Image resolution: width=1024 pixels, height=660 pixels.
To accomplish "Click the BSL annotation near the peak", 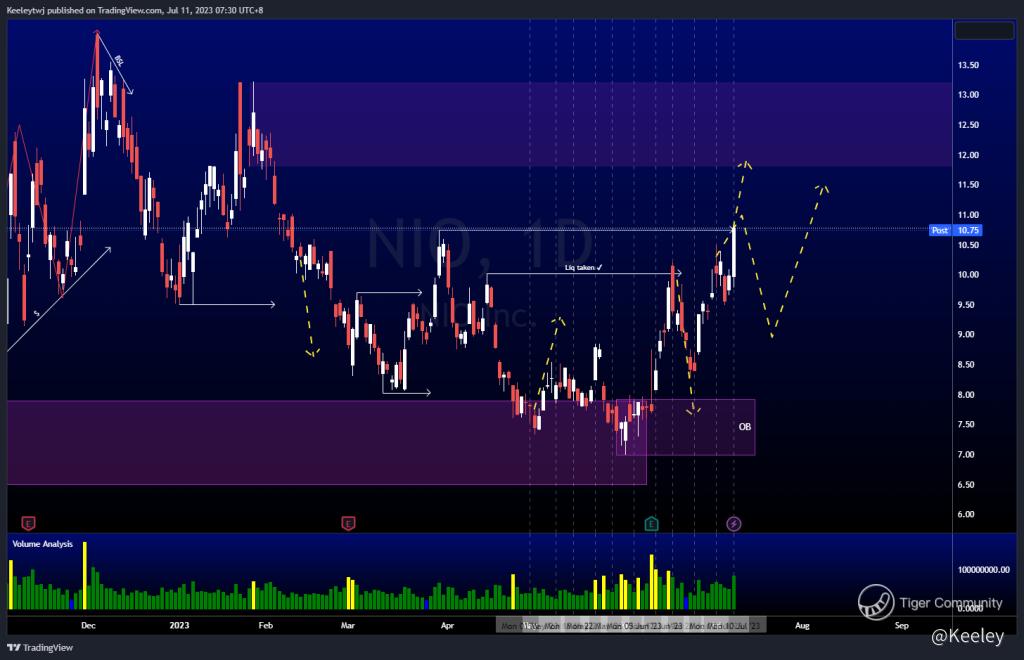I will pos(119,61).
